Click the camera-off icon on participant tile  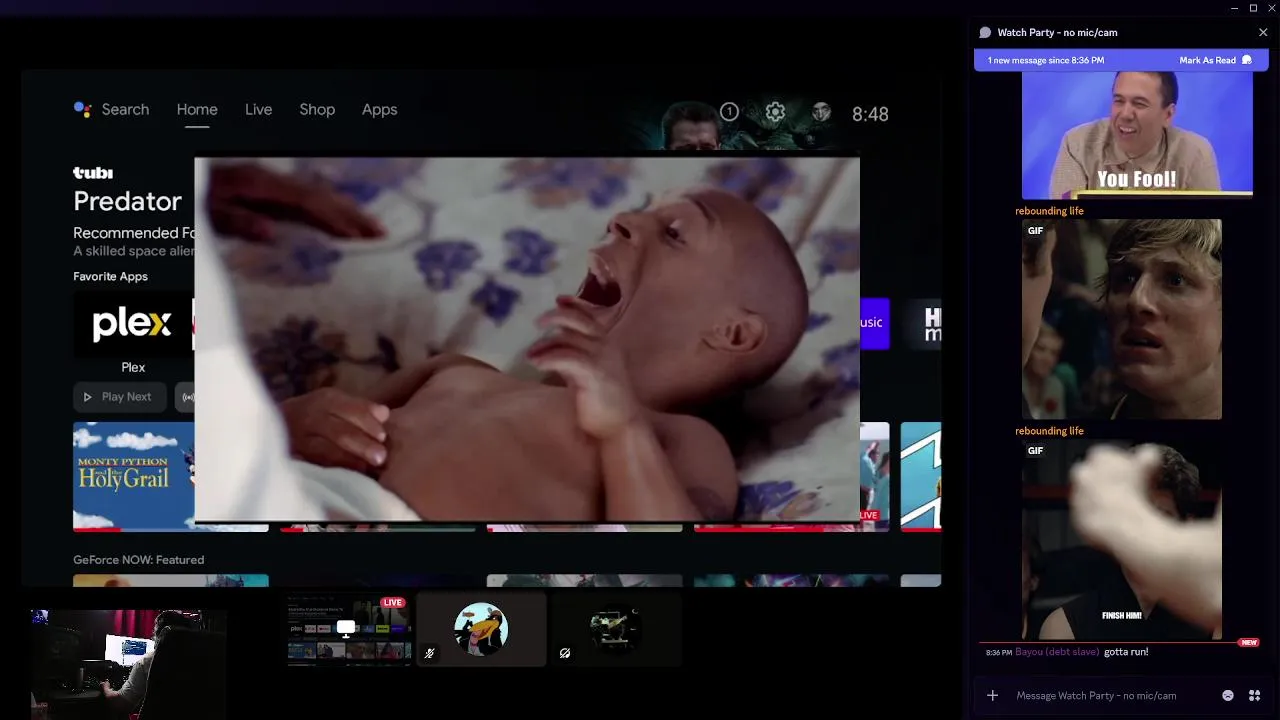click(x=565, y=653)
